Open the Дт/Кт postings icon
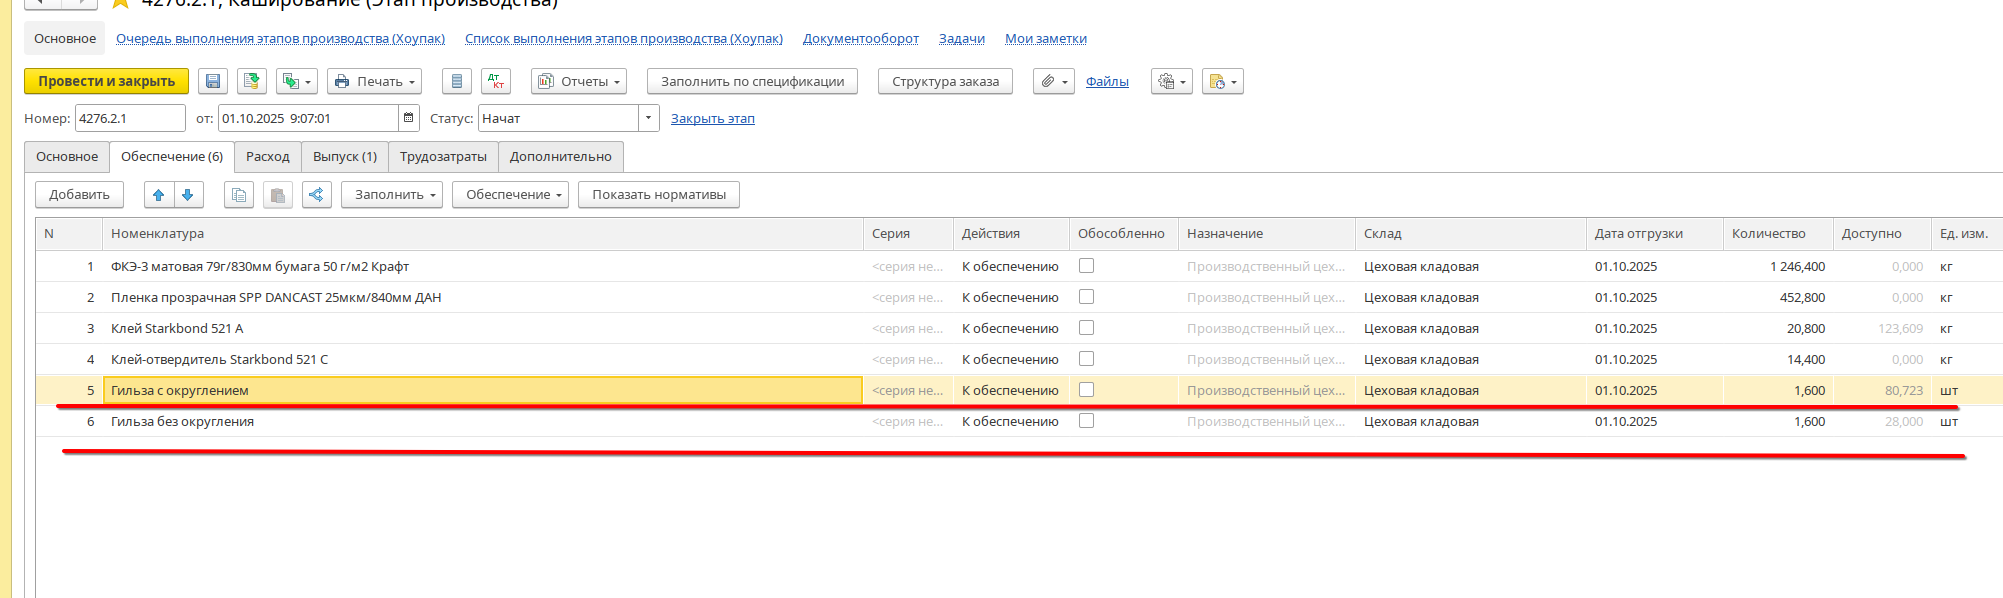 (x=496, y=82)
